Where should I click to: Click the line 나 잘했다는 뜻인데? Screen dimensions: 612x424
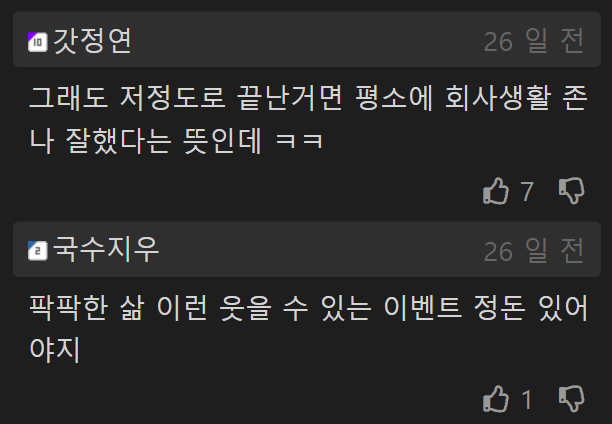176,140
